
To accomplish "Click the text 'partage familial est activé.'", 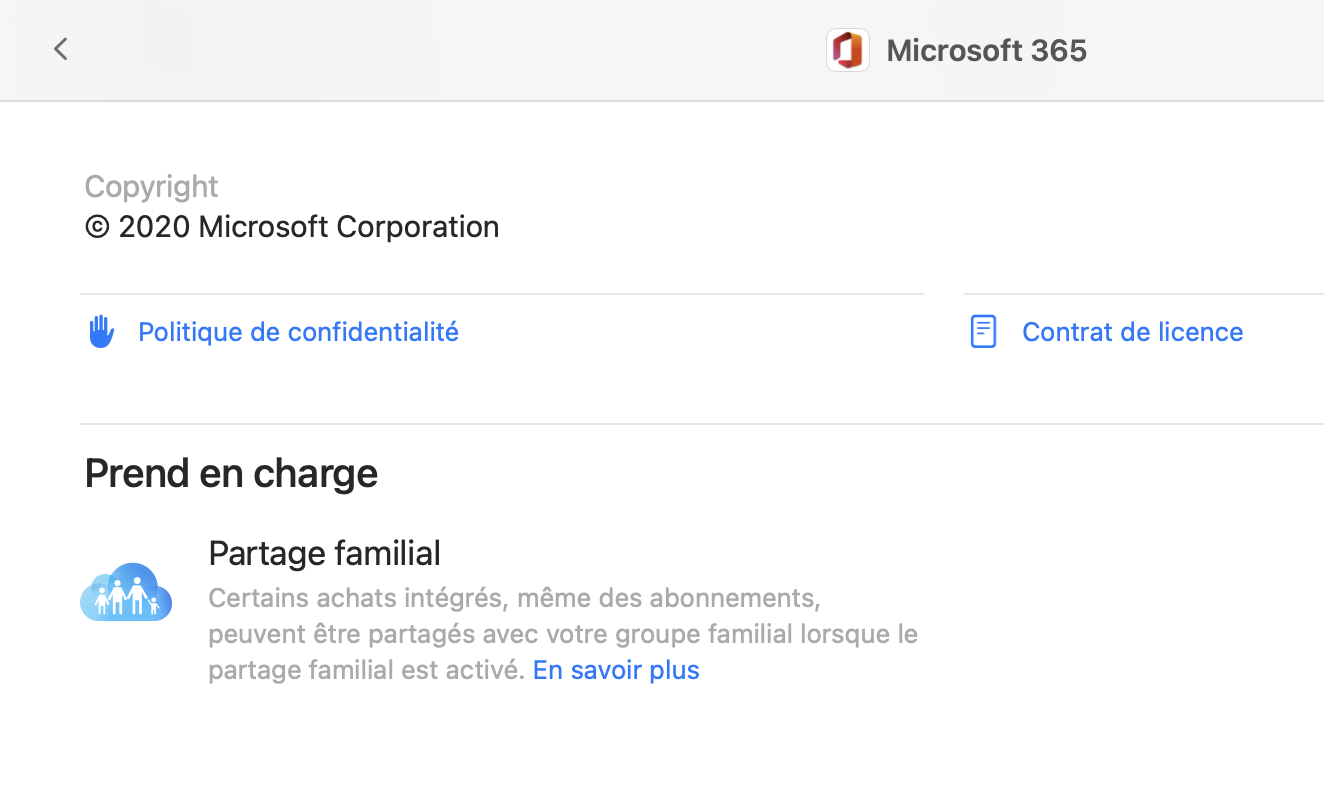I will pos(366,670).
